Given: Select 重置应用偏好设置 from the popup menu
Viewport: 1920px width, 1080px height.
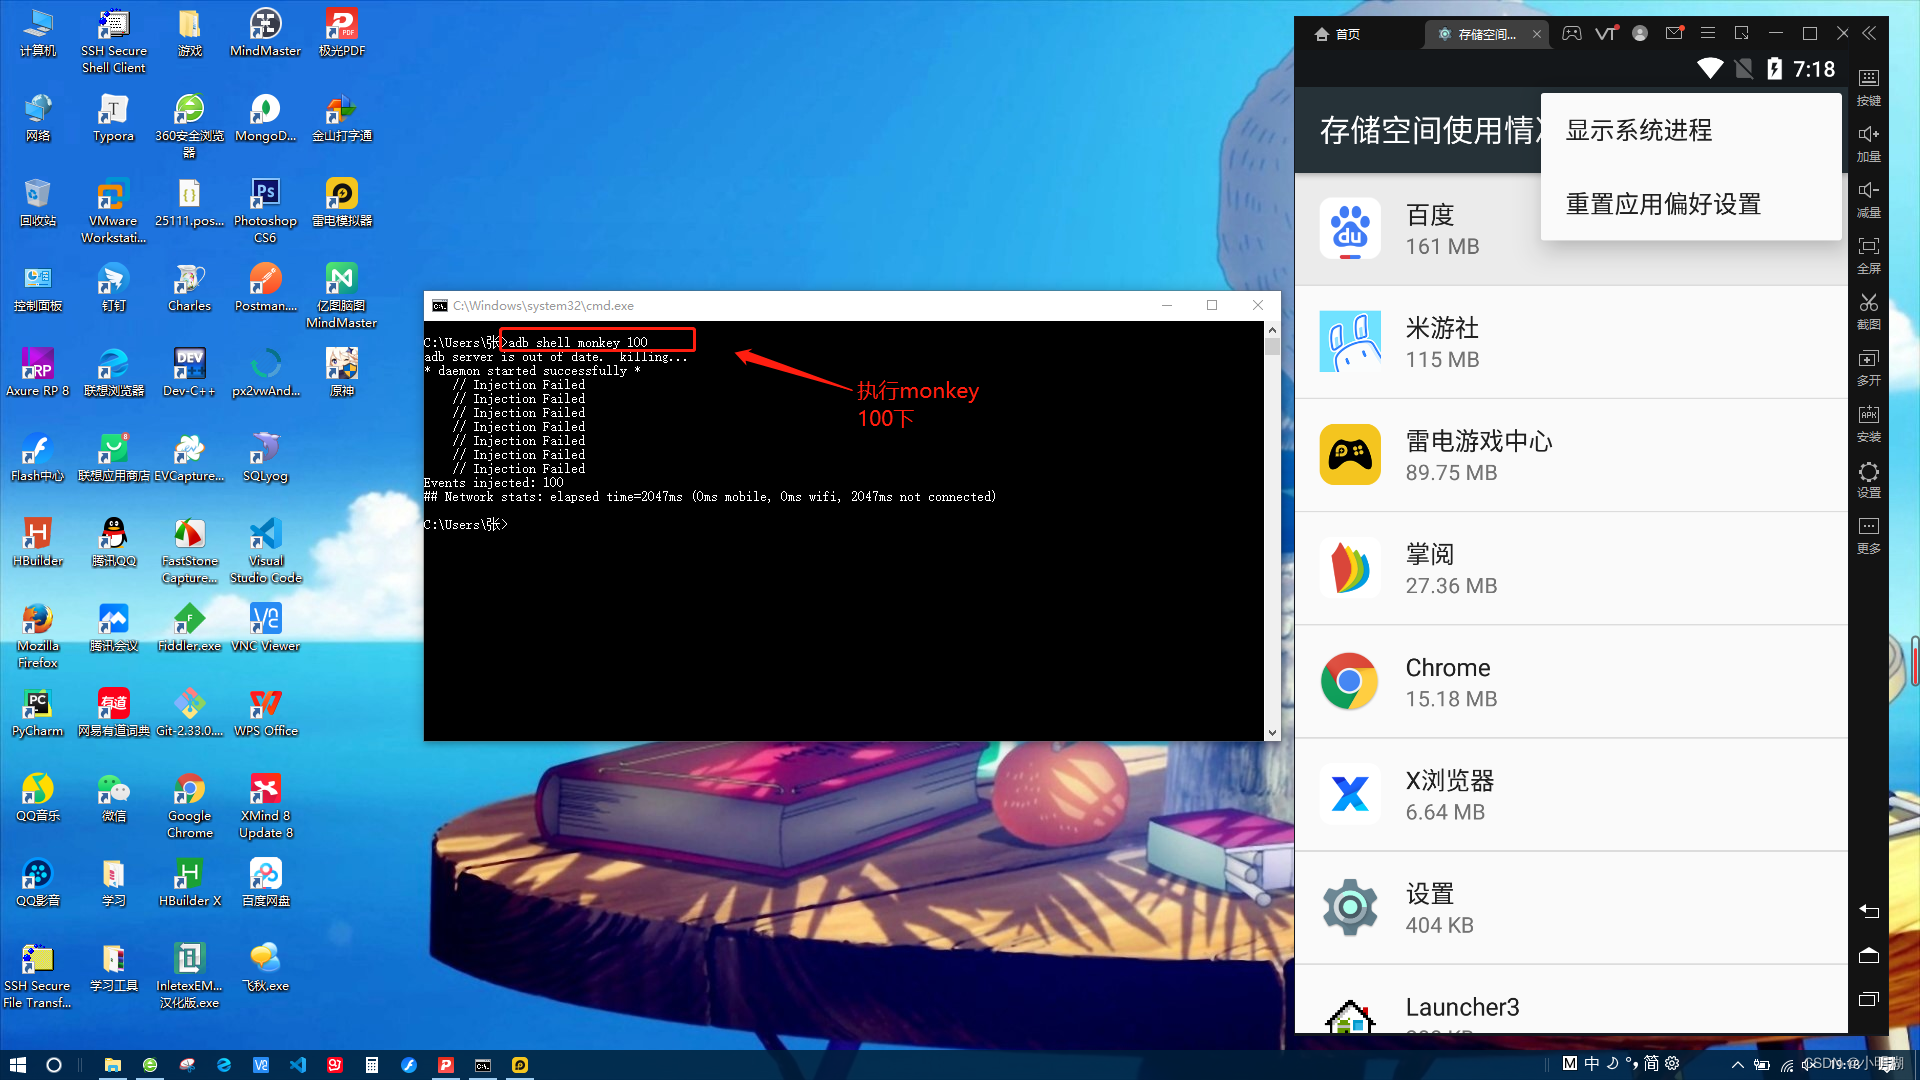Looking at the screenshot, I should point(1662,204).
